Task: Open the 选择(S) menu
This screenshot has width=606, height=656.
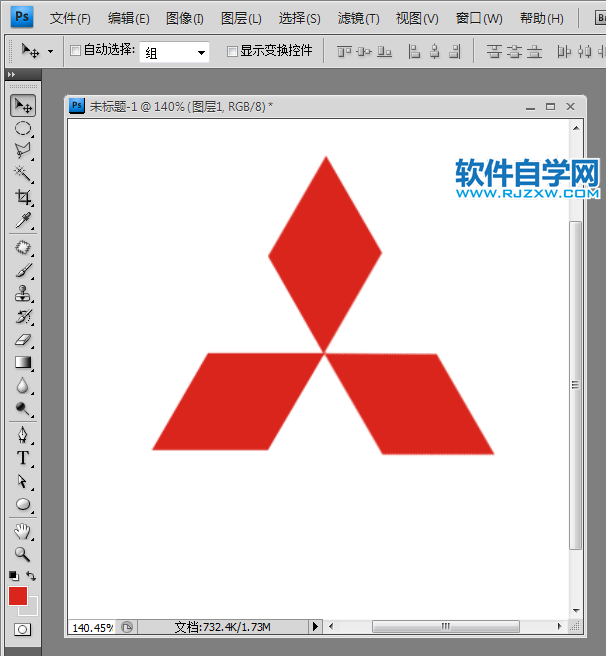Action: [300, 18]
